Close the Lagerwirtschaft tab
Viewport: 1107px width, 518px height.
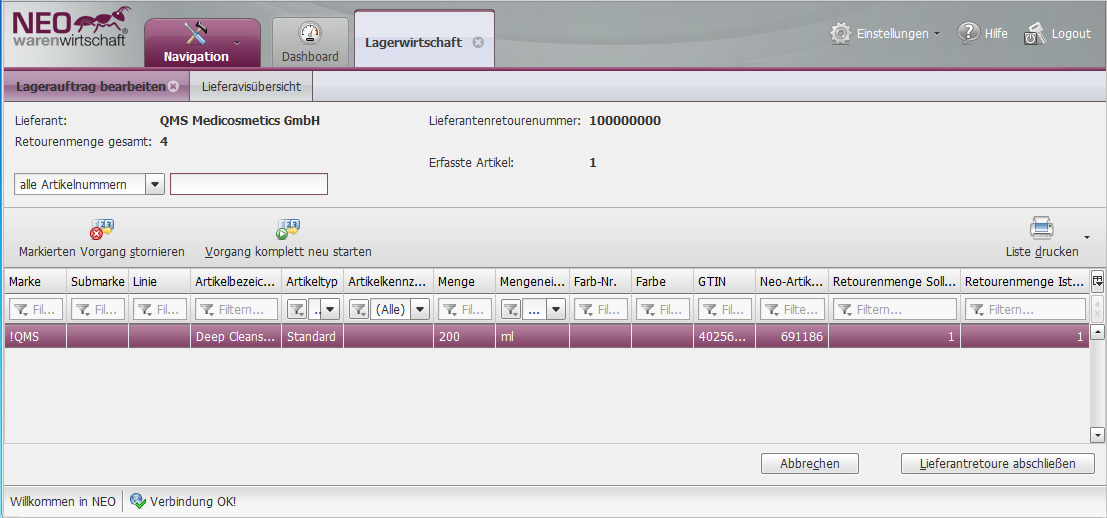click(x=478, y=42)
